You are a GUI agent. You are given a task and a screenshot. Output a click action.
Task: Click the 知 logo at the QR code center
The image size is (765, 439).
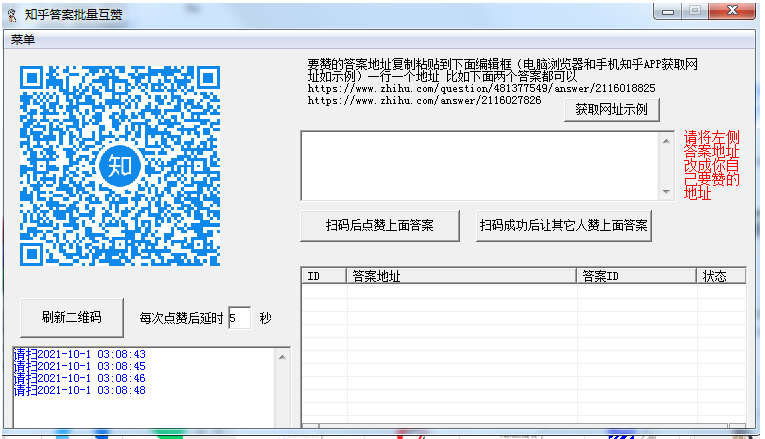121,164
